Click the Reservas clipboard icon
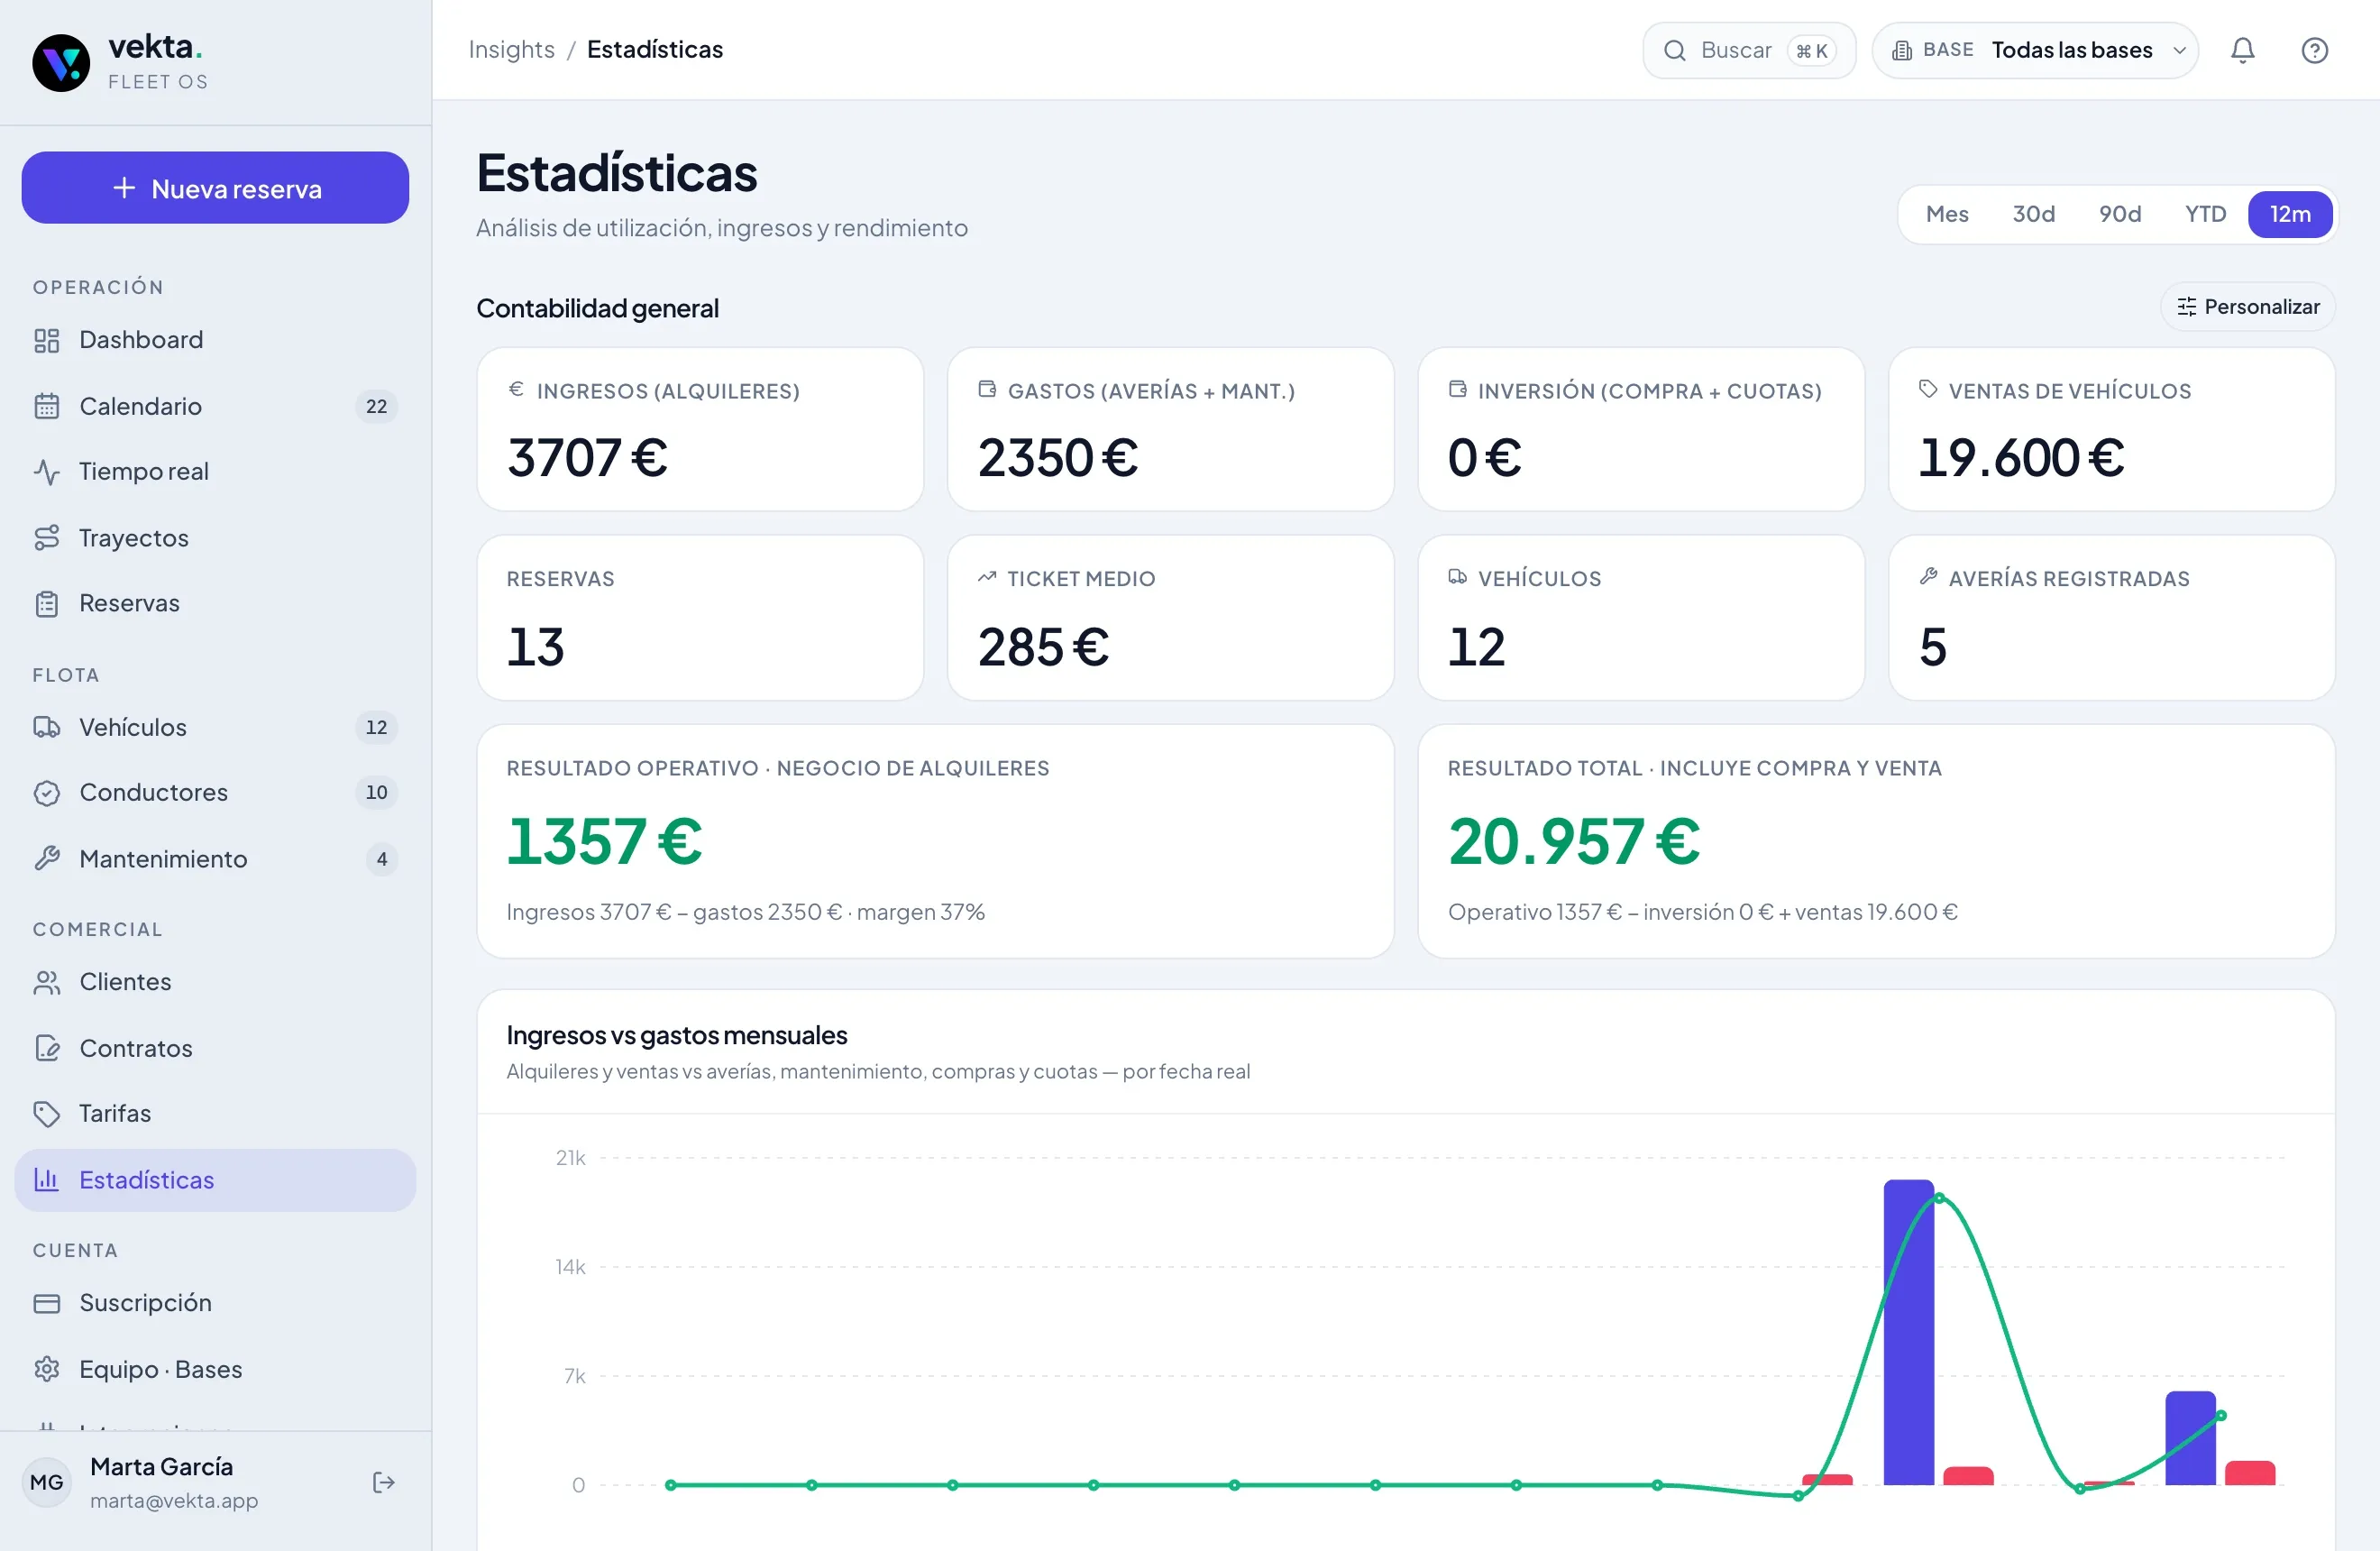The height and width of the screenshot is (1551, 2380). [47, 603]
